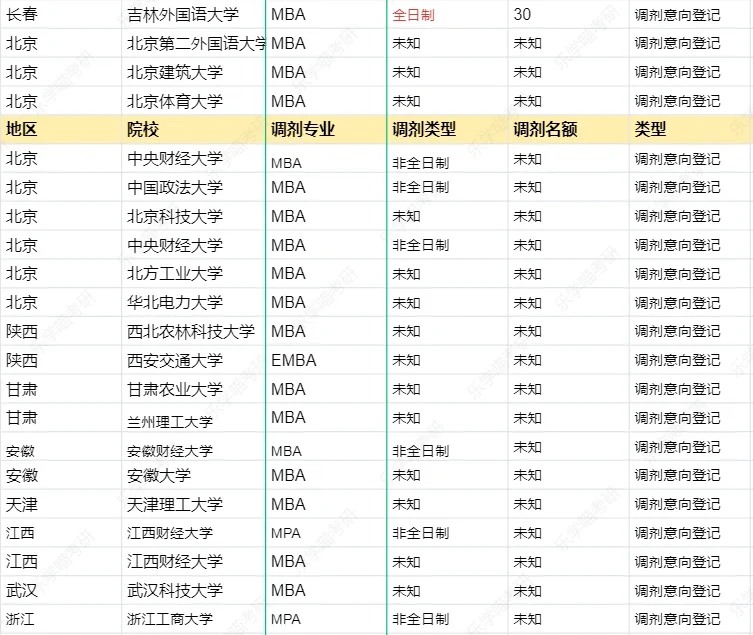Viewport: 753px width, 635px height.
Task: Click the 北京第二外国语大学 cell
Action: tap(196, 43)
